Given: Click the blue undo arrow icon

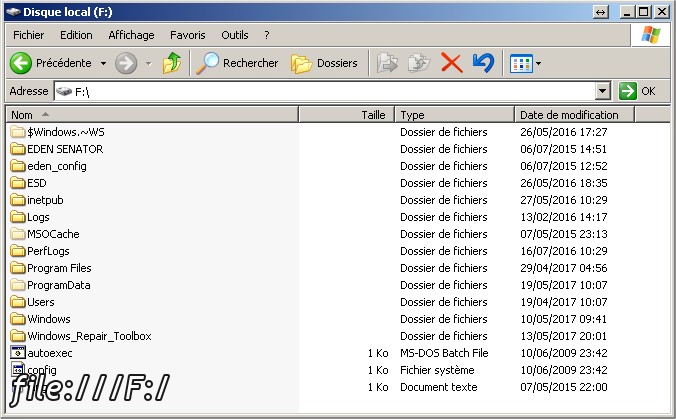Looking at the screenshot, I should [483, 63].
